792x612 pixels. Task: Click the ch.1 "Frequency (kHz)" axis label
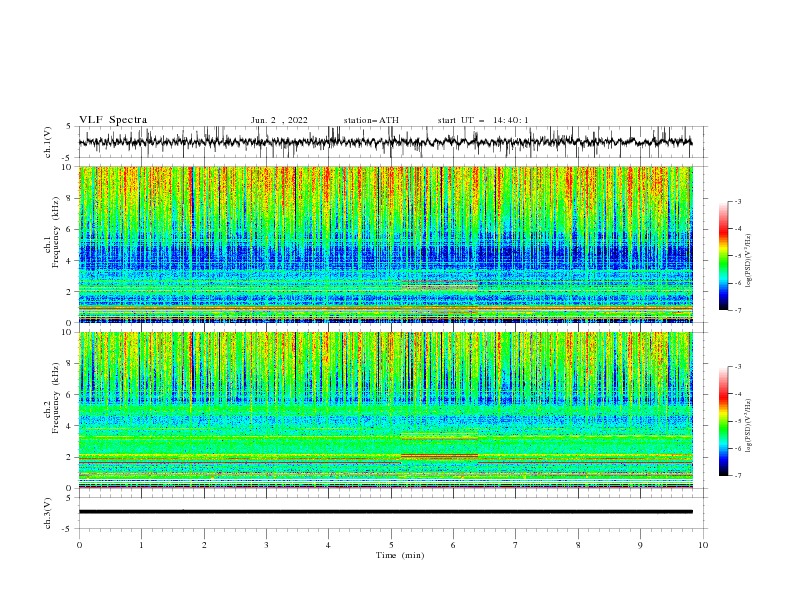coord(55,233)
